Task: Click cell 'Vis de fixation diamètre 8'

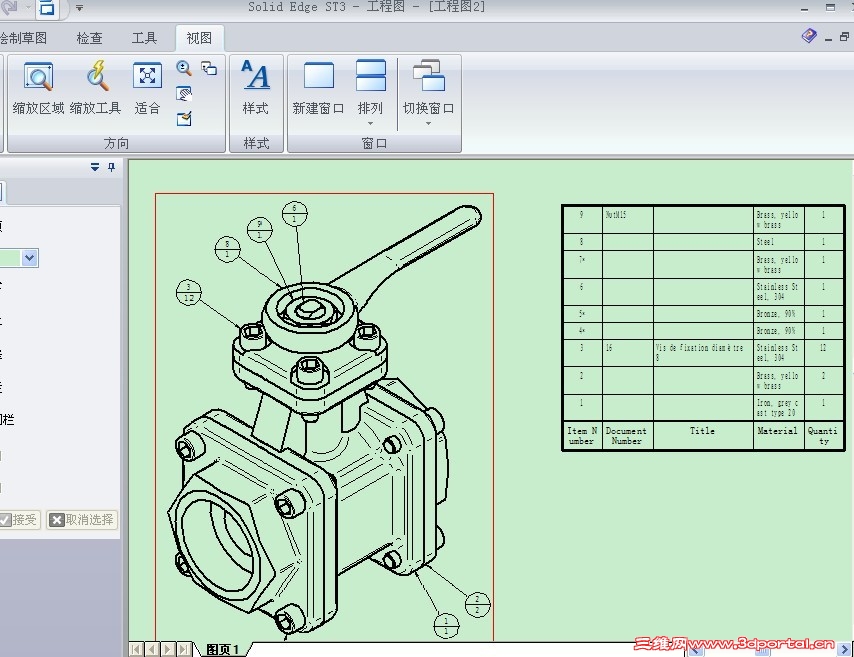Action: (703, 352)
